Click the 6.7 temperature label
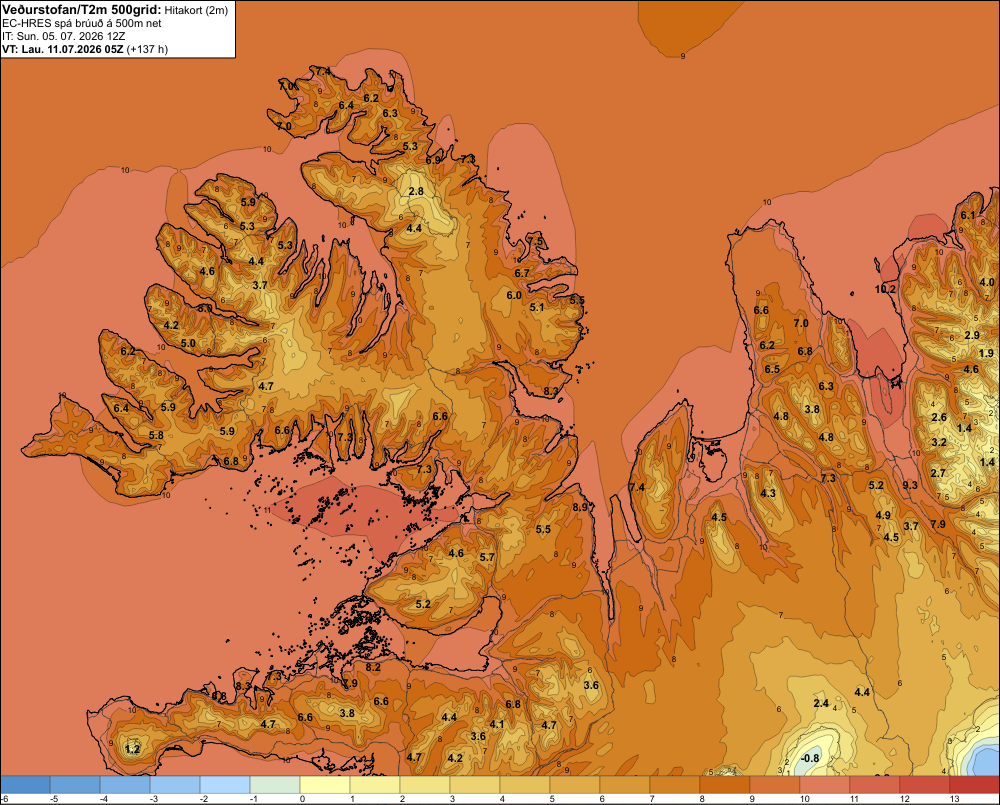Image resolution: width=1000 pixels, height=805 pixels. [x=522, y=273]
